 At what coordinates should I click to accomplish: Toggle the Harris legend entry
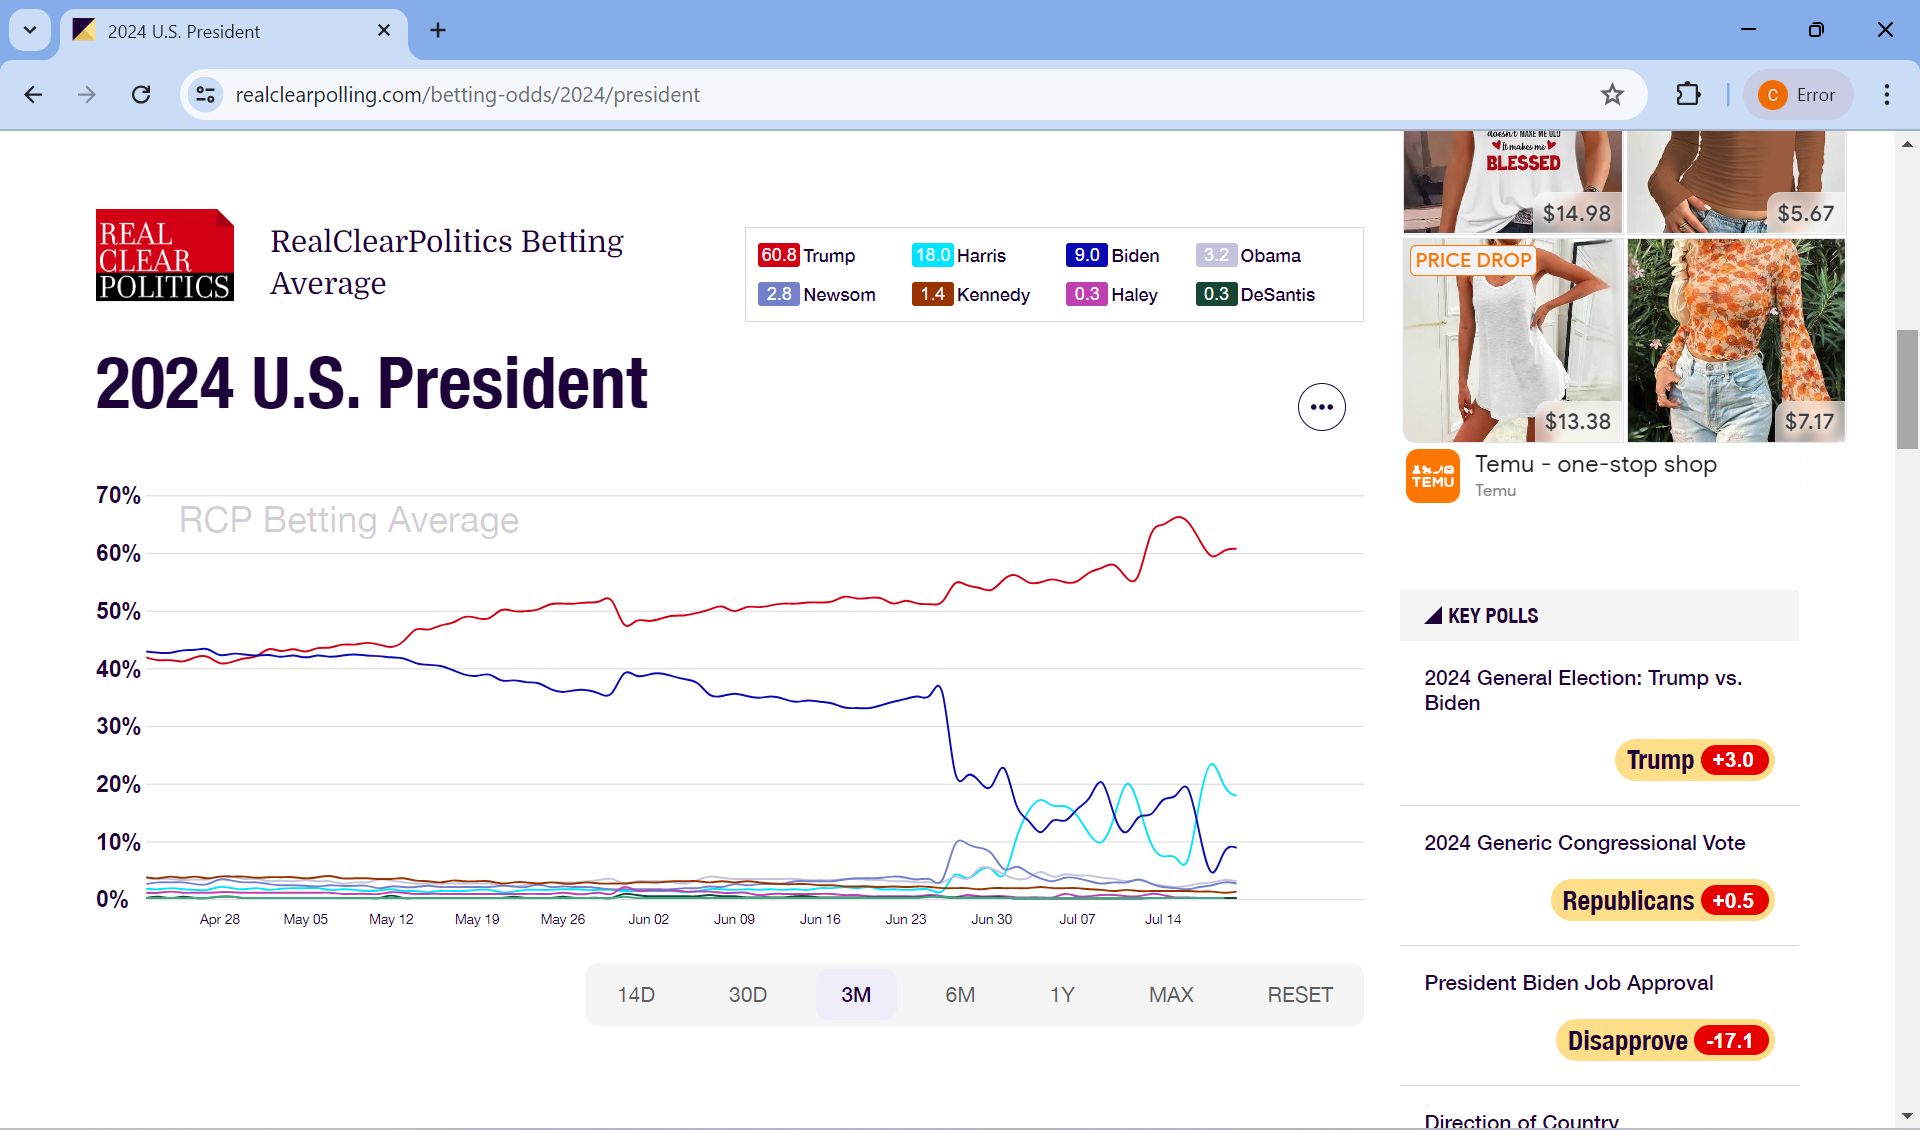pyautogui.click(x=959, y=255)
